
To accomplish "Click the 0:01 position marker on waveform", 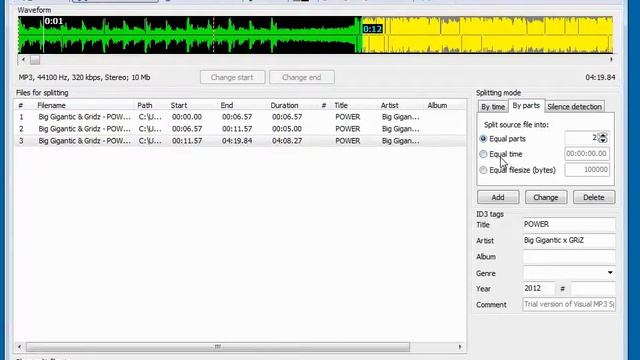I will pyautogui.click(x=53, y=21).
